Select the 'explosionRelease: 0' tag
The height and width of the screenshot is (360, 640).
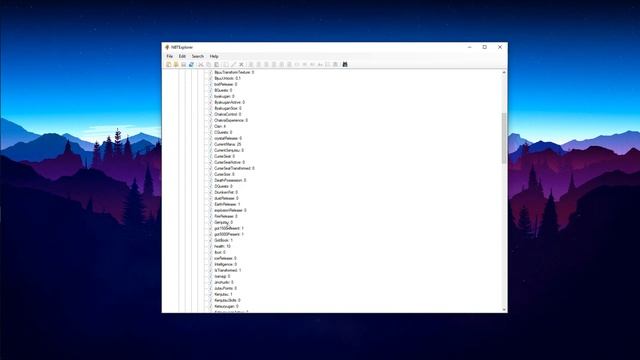point(230,210)
